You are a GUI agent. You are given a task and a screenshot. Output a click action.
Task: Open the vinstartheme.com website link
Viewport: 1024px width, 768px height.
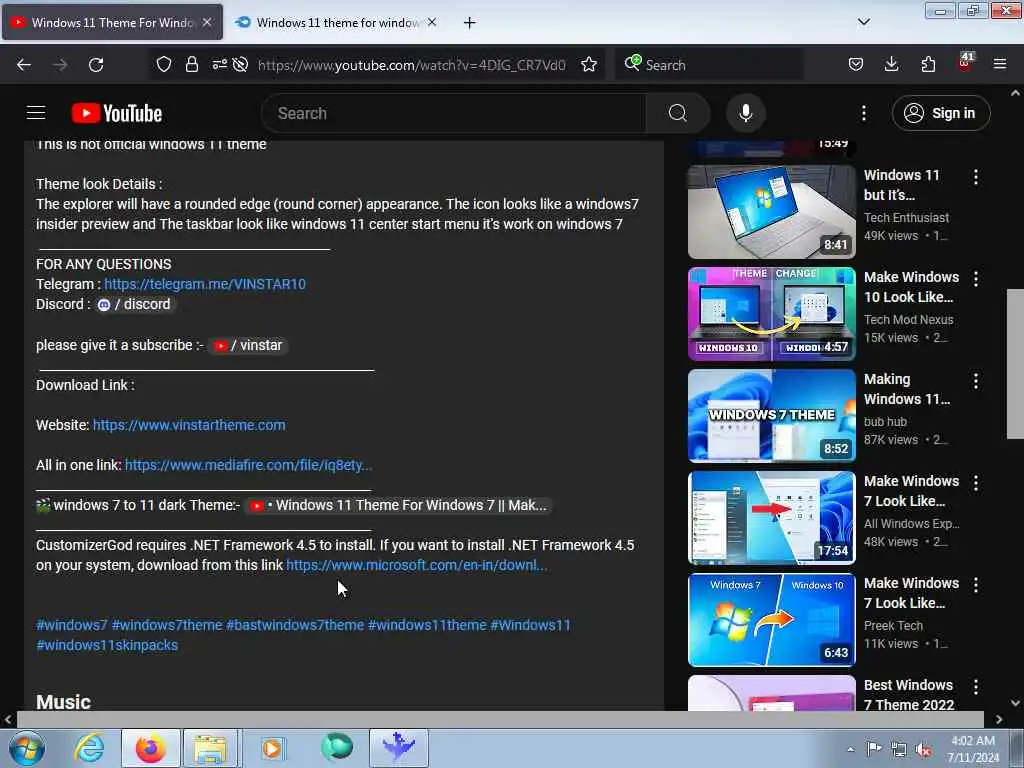189,425
